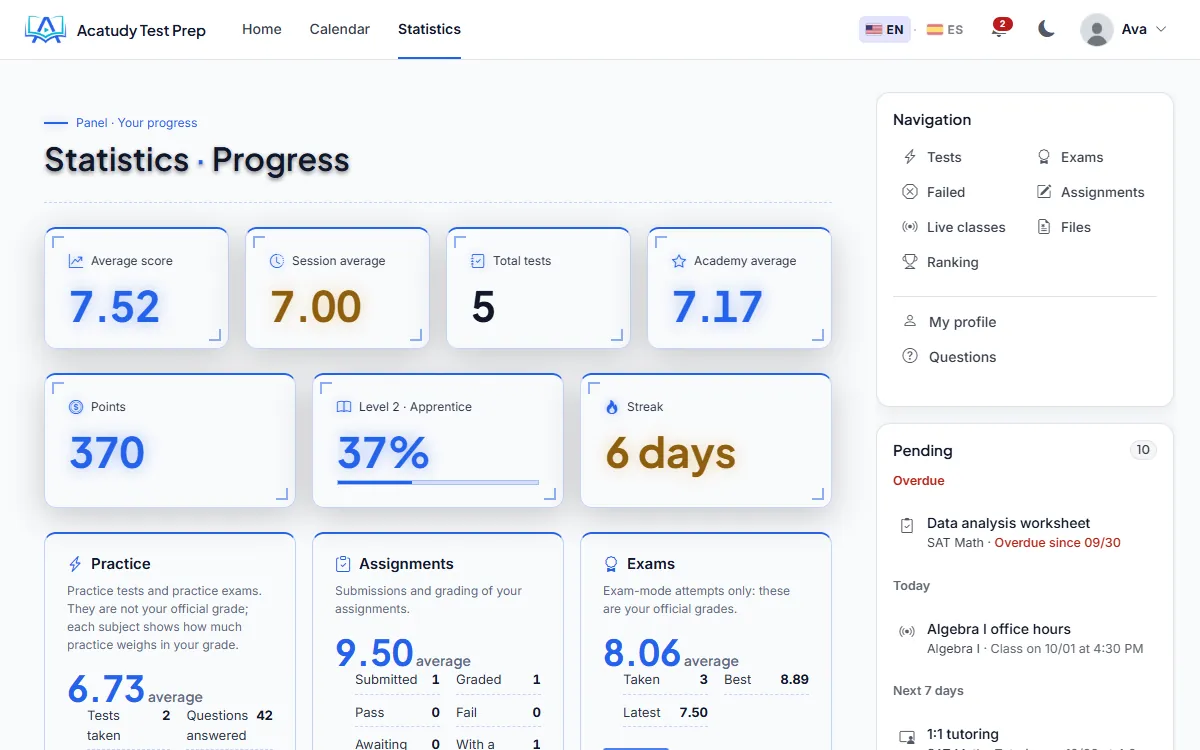The height and width of the screenshot is (750, 1200).
Task: Select the Statistics tab
Action: point(429,29)
